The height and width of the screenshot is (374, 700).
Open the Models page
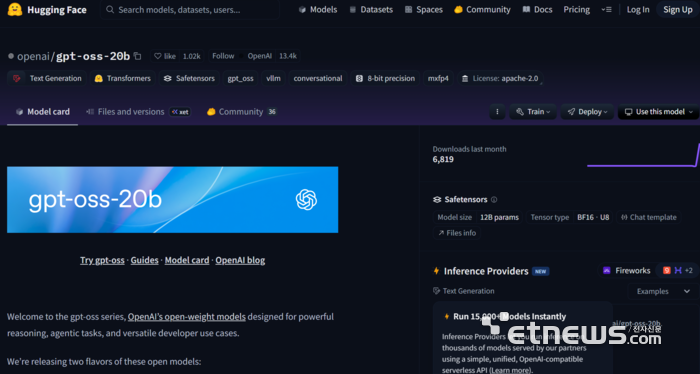318,9
